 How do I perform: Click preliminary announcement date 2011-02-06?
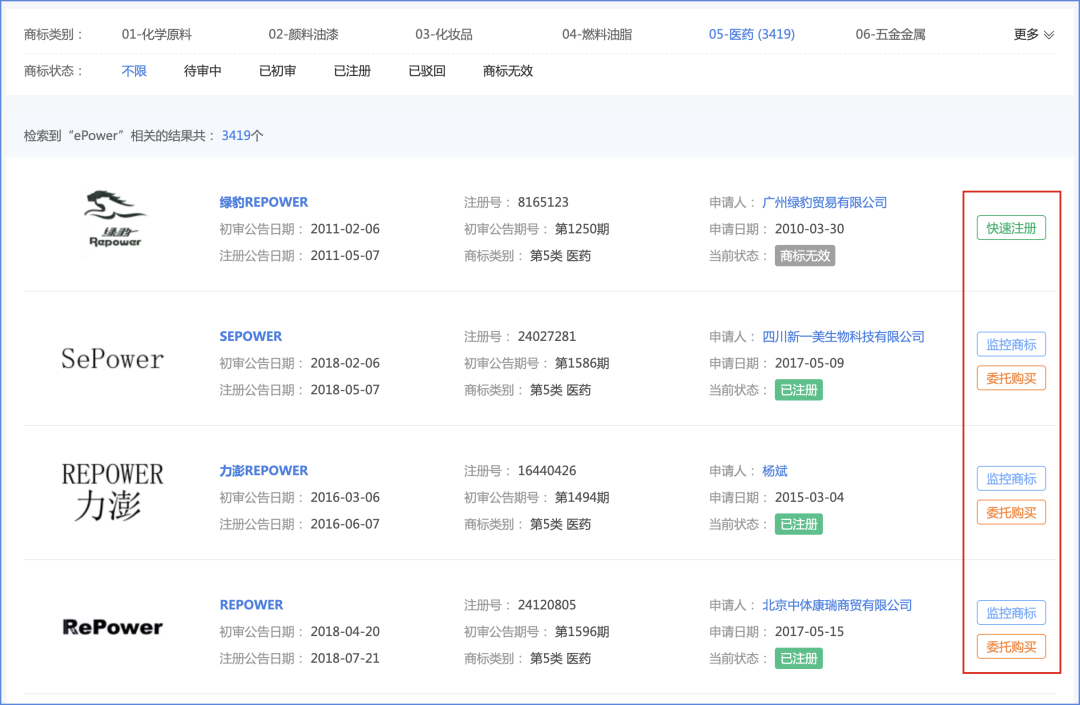[345, 229]
